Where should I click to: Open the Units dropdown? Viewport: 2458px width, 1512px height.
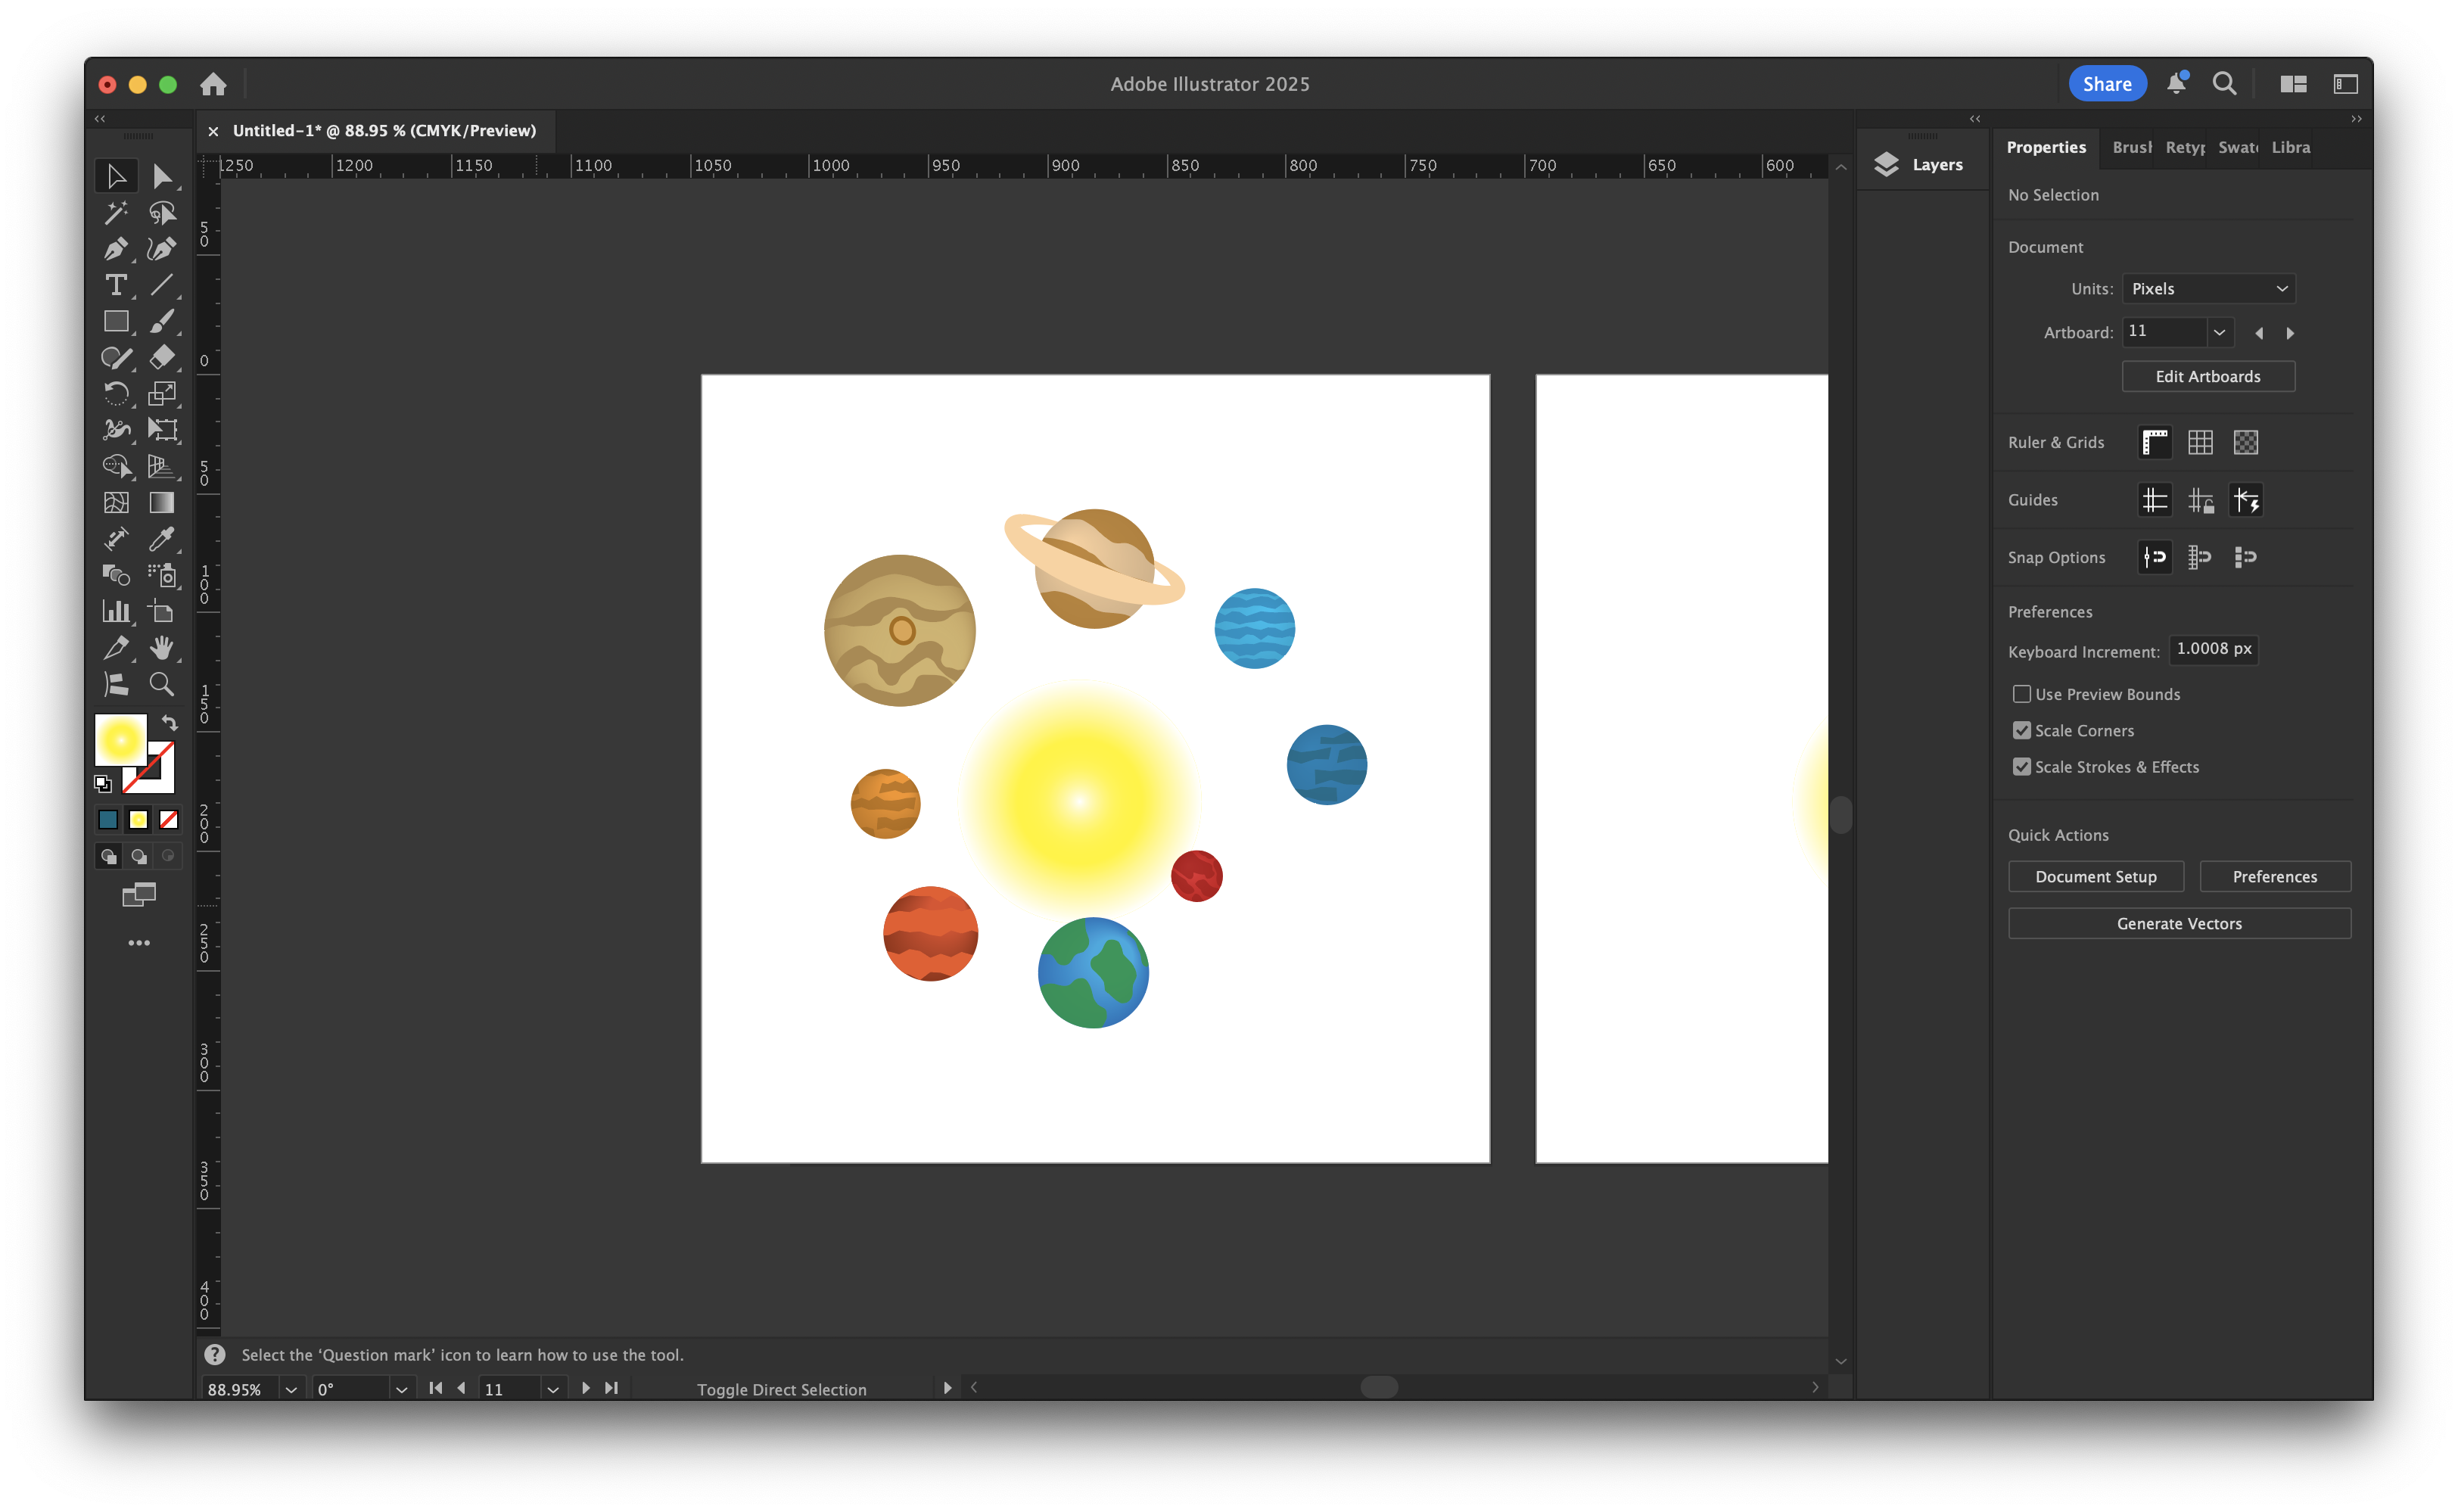pos(2208,288)
